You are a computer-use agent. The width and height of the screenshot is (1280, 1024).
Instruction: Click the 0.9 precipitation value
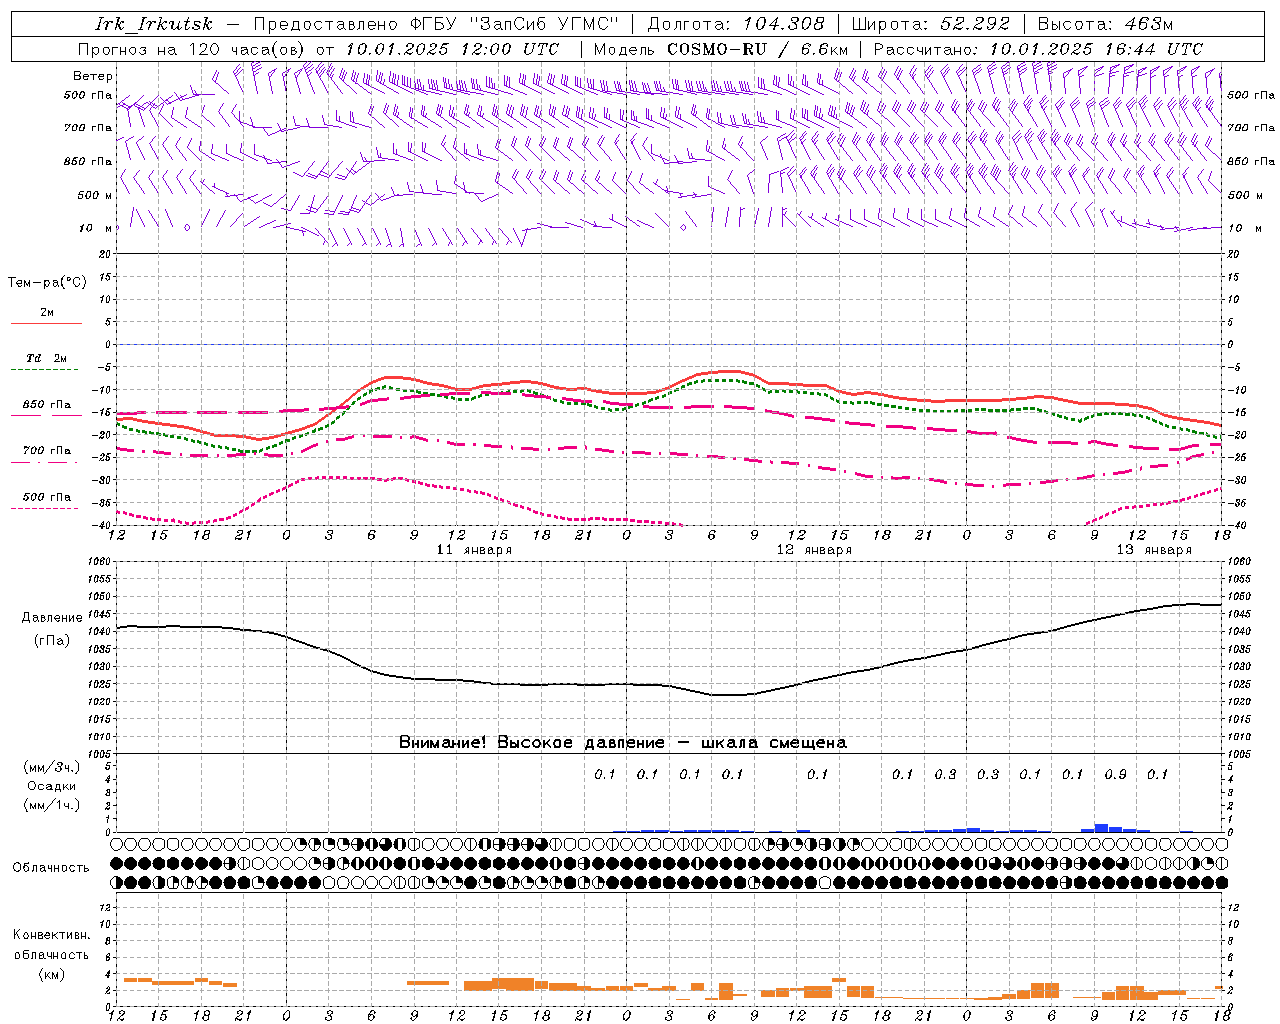click(x=1115, y=775)
